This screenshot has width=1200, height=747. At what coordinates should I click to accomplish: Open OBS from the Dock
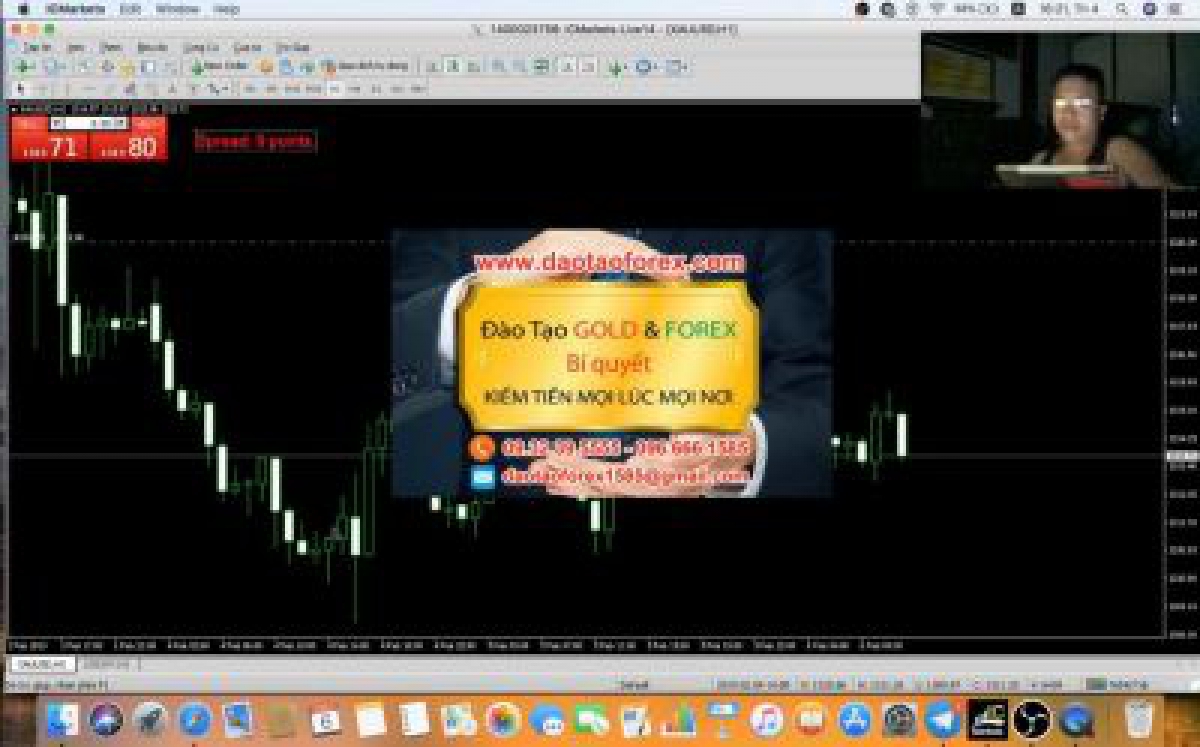pyautogui.click(x=1031, y=720)
